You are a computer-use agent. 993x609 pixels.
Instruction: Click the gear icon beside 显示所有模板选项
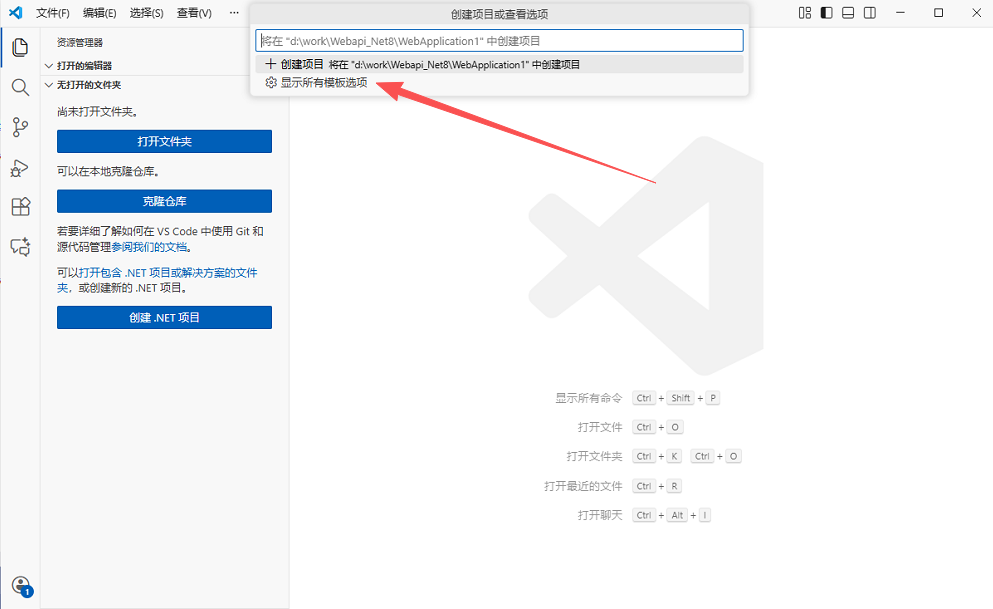[271, 82]
